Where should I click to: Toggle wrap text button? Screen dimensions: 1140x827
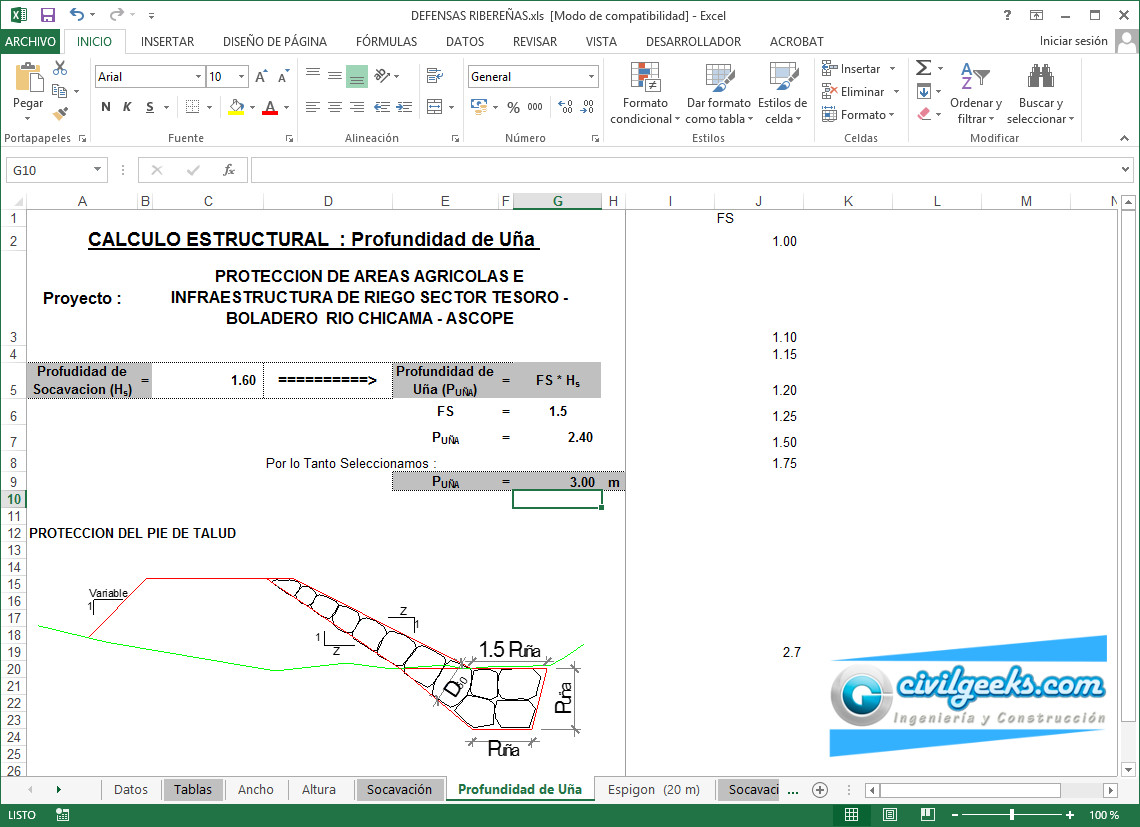(434, 76)
